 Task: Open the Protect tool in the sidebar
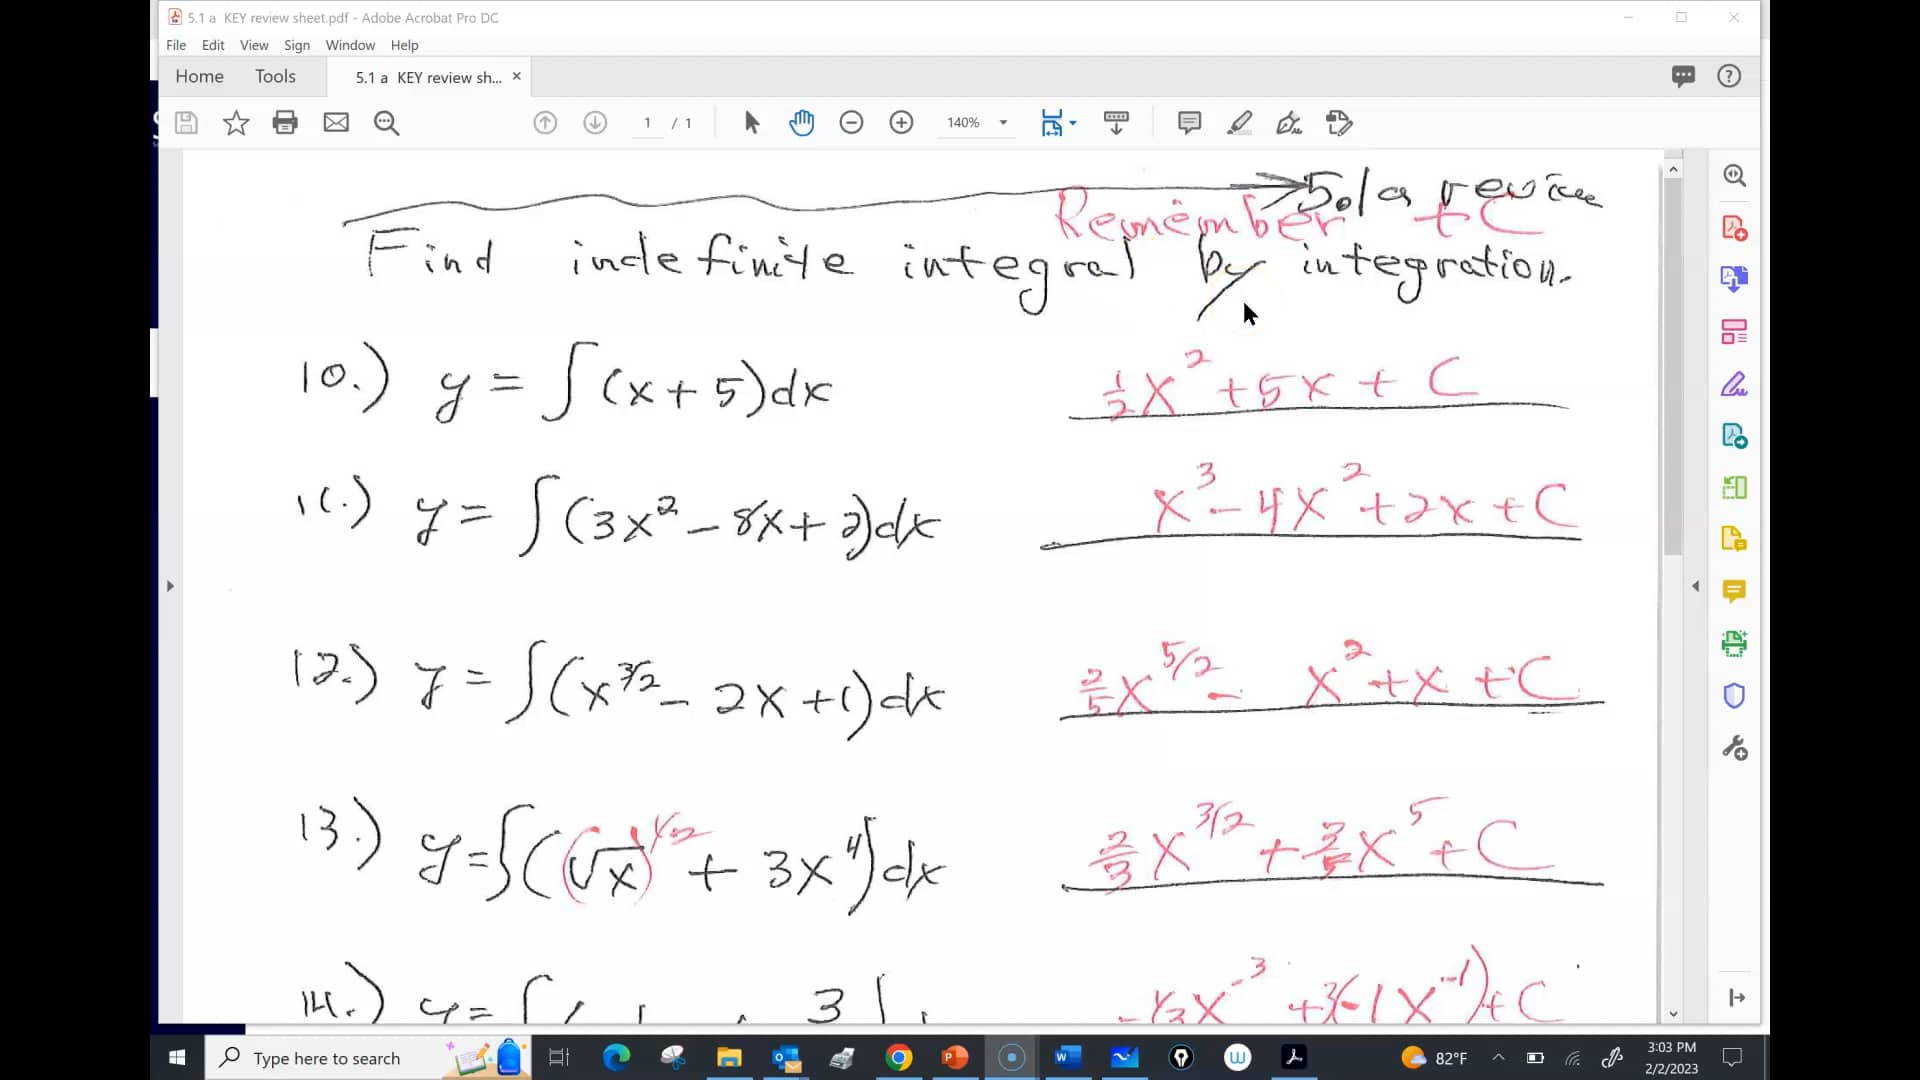[x=1735, y=695]
